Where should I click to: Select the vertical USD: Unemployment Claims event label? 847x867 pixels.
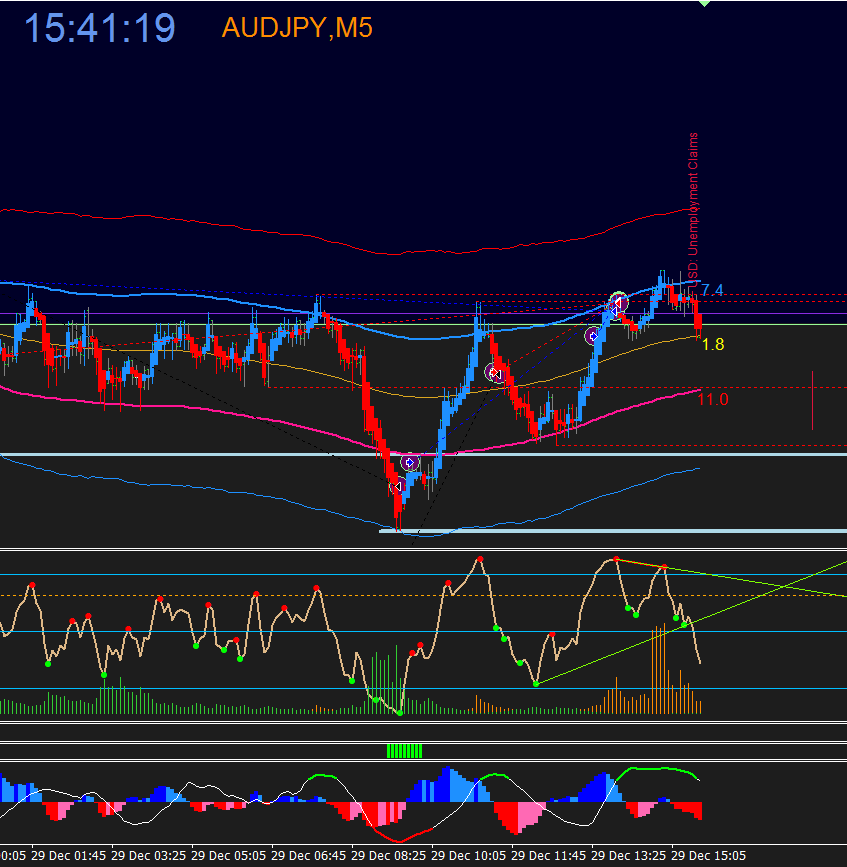[x=693, y=208]
